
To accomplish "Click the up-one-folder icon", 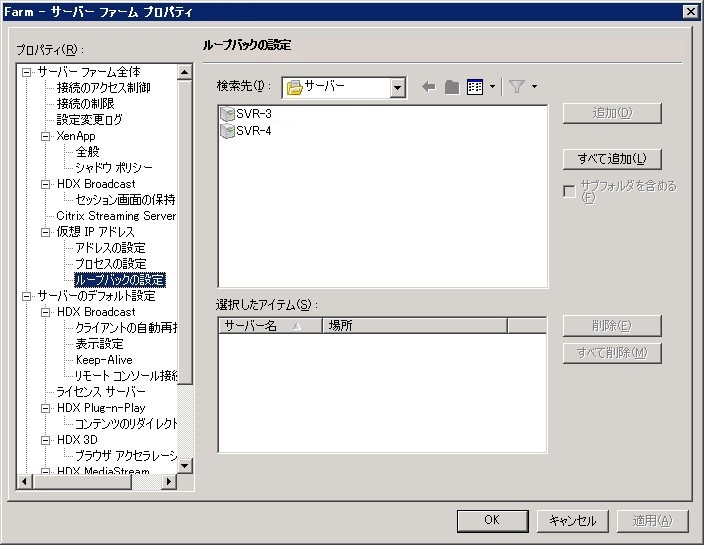I will tap(451, 88).
